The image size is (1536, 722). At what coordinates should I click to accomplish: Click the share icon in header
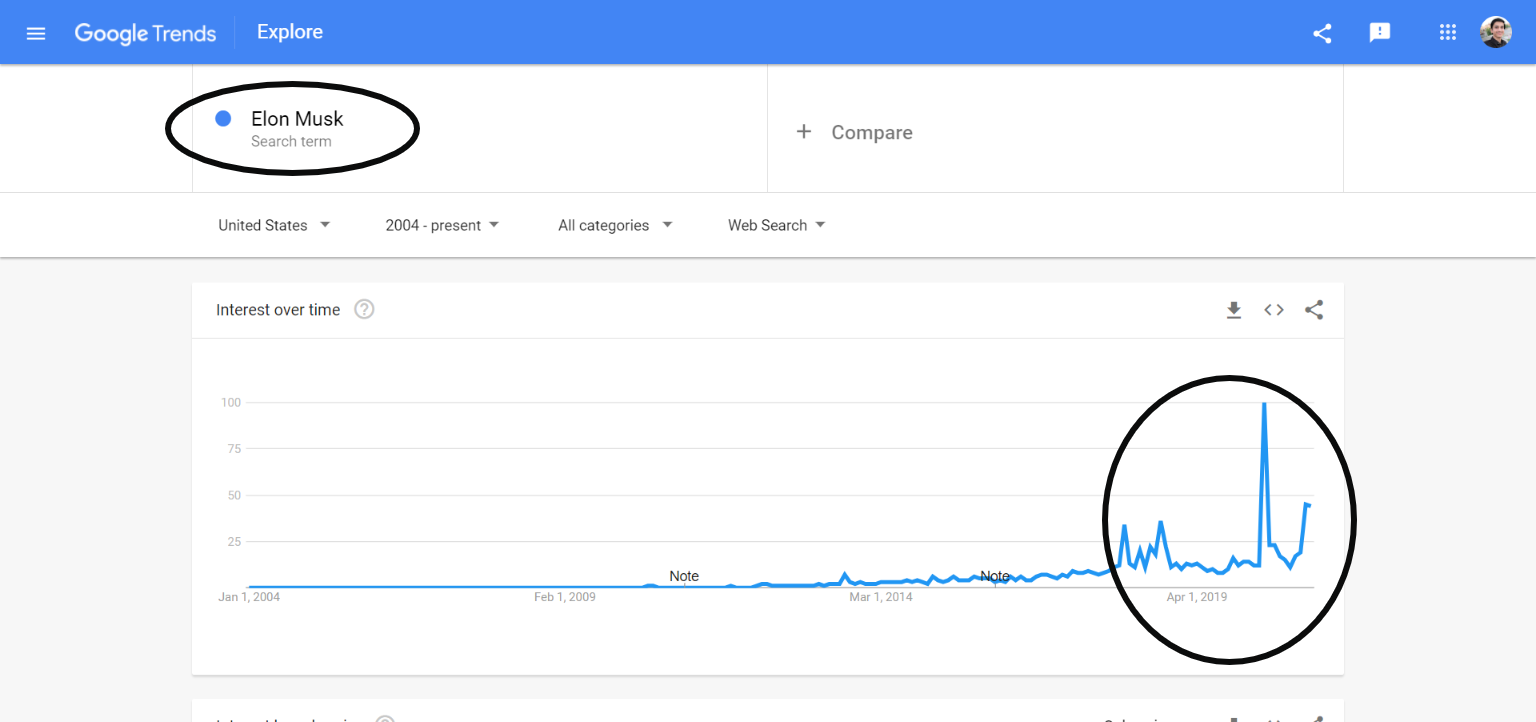1322,33
